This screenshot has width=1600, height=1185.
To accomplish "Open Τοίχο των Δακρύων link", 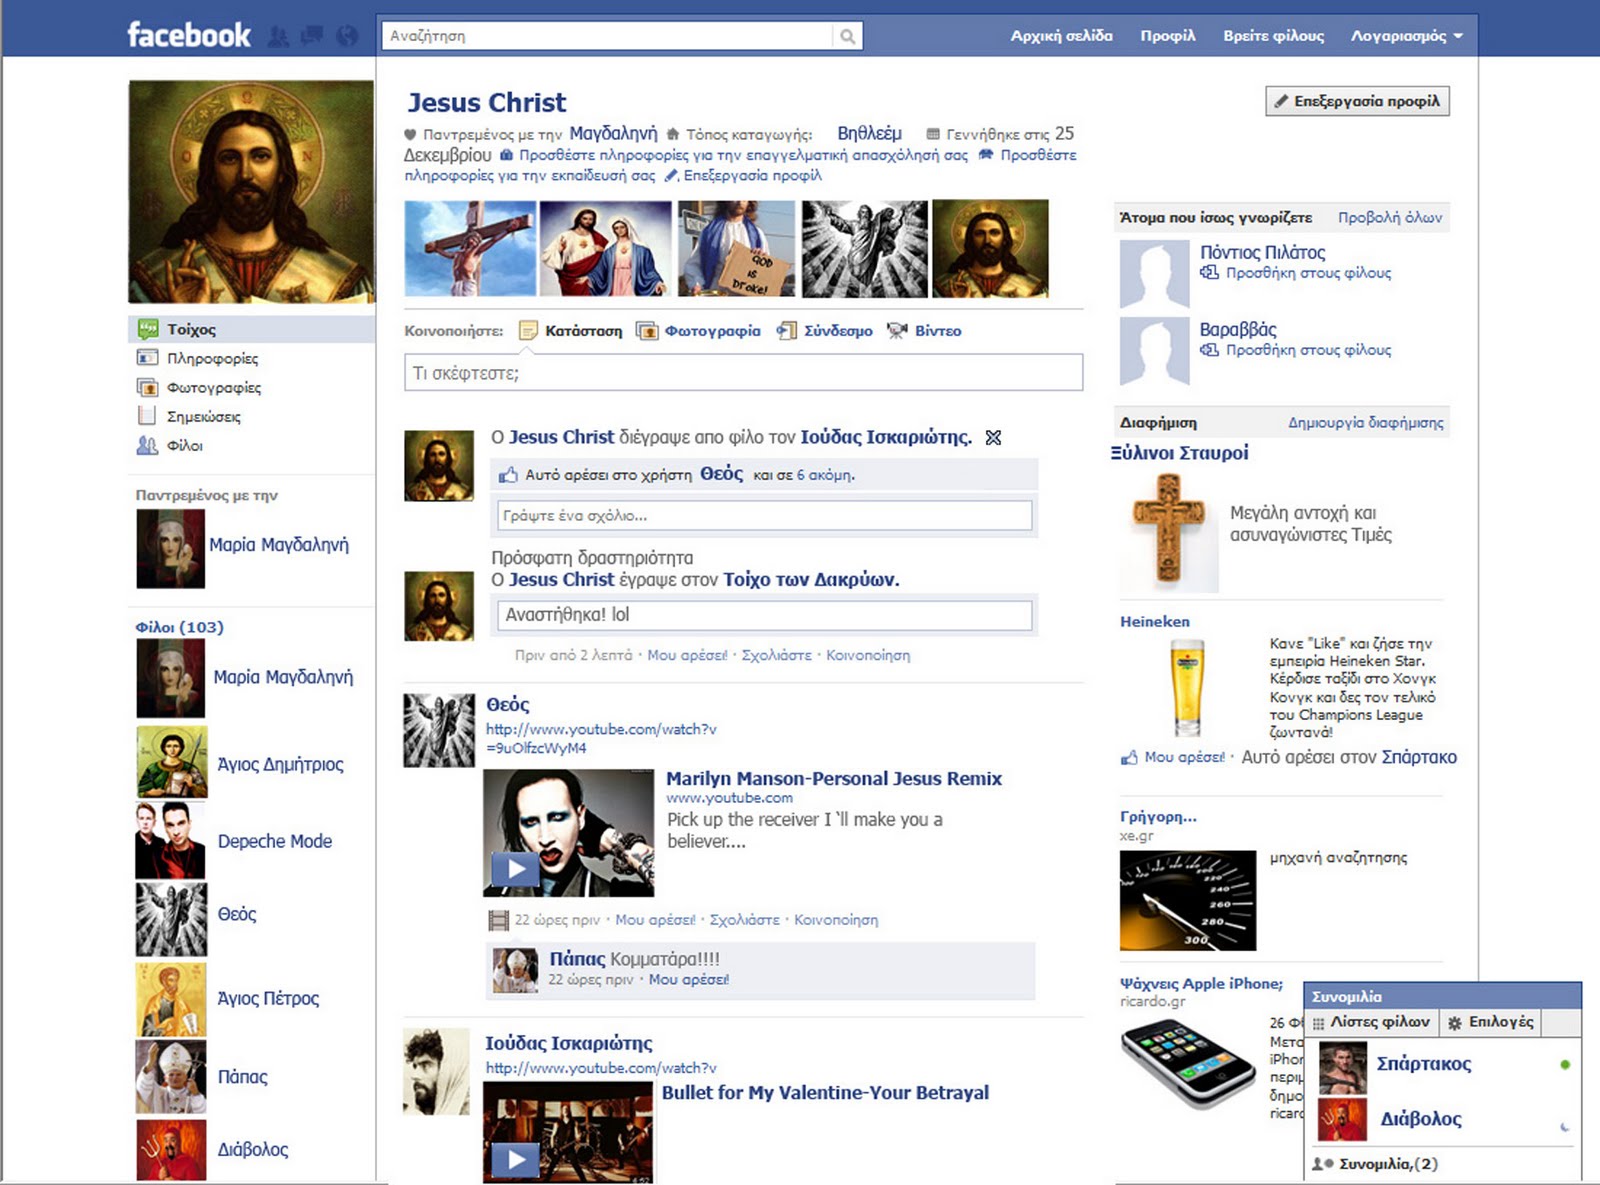I will [811, 579].
